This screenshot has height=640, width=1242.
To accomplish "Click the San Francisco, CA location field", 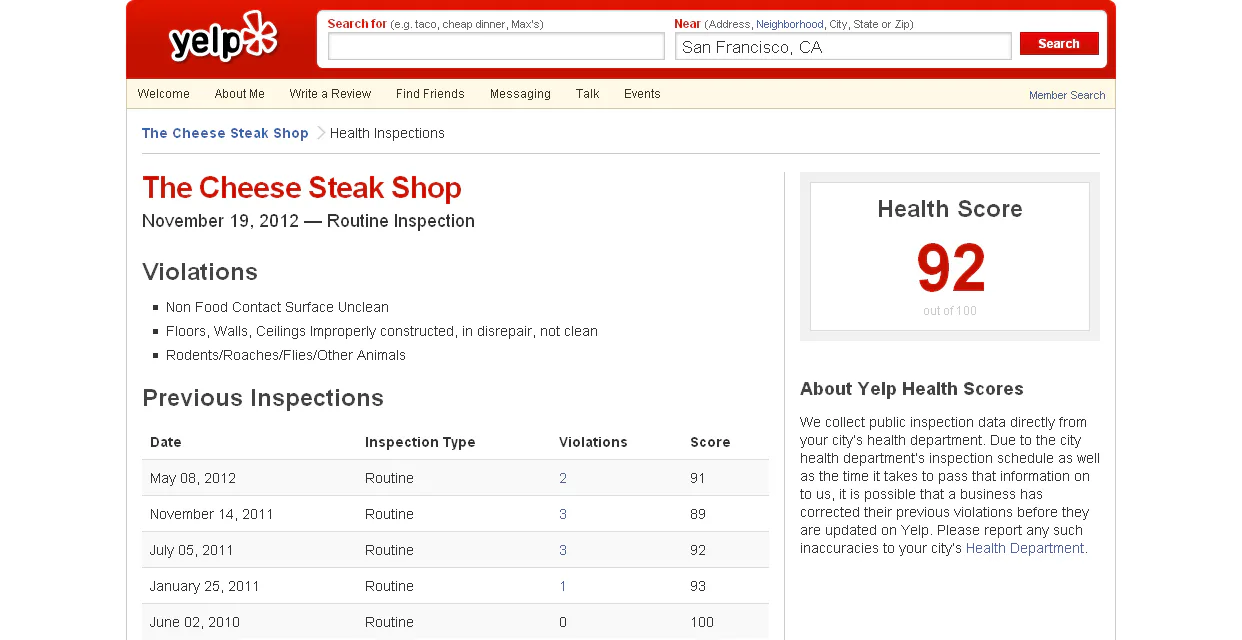I will 842,46.
